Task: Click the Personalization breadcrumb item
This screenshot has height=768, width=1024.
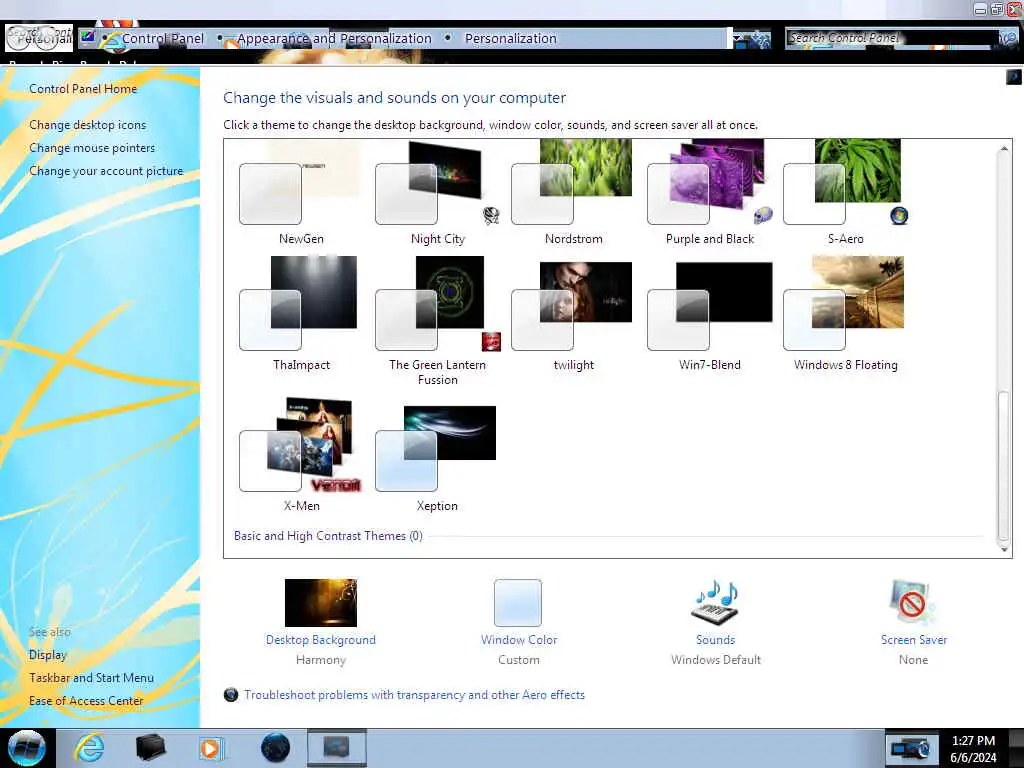Action: coord(511,39)
